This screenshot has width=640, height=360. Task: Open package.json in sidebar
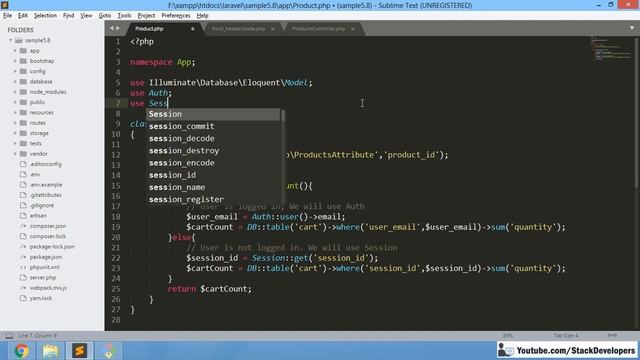(46, 257)
